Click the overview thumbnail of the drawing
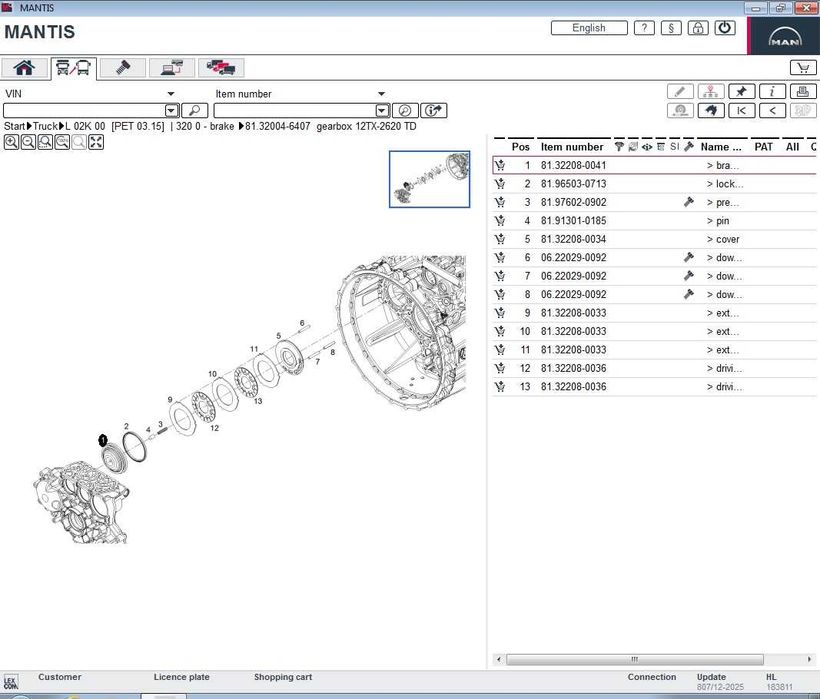Viewport: 820px width, 699px height. point(429,179)
